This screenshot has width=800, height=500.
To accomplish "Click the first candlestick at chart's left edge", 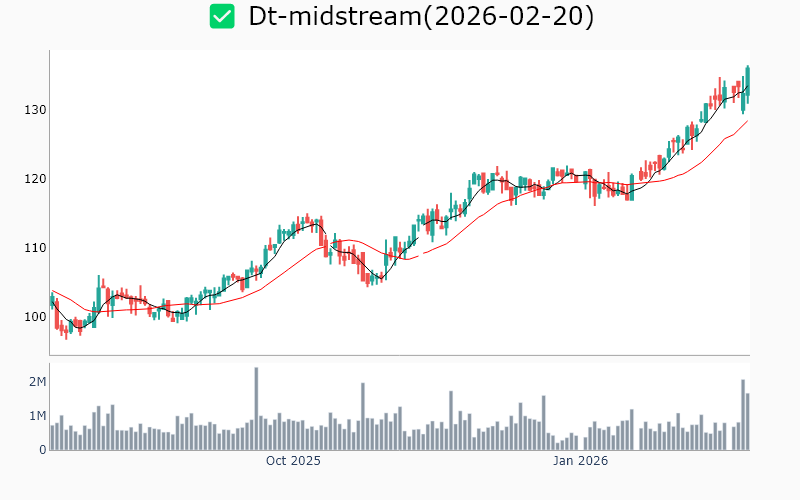I will [x=51, y=300].
